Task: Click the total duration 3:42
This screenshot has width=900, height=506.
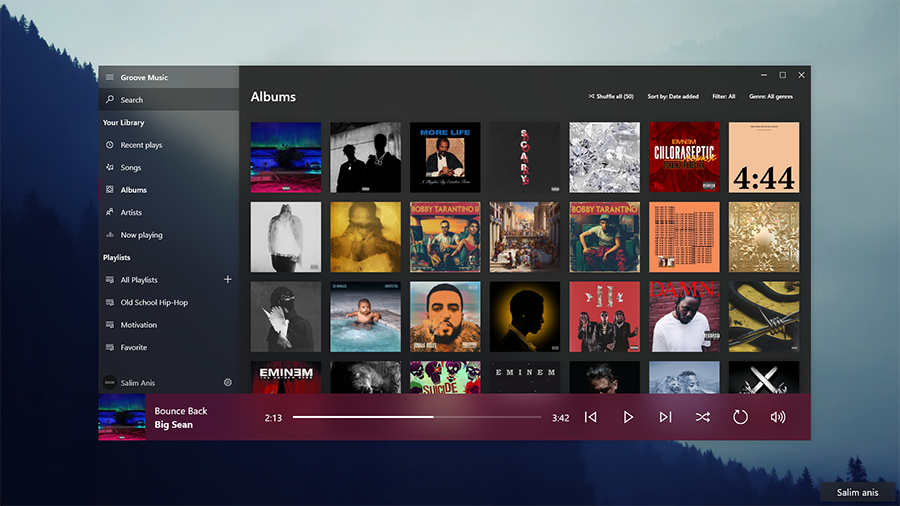Action: 561,418
